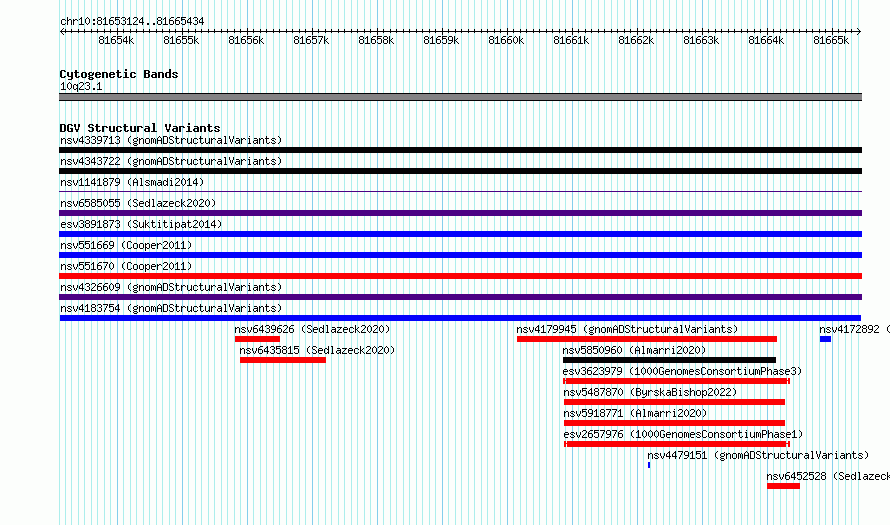Select the Cytogenetic Bands track title
The height and width of the screenshot is (525, 890).
tap(119, 74)
